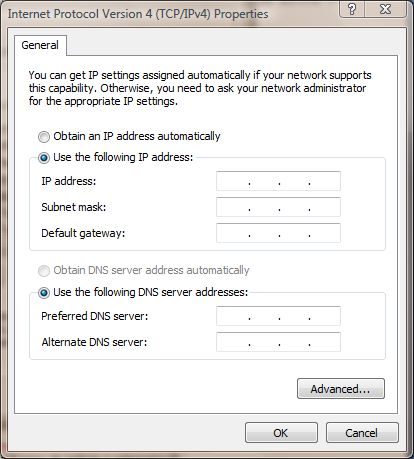Click the Subnet mask second octet field
The height and width of the screenshot is (459, 414).
(264, 207)
